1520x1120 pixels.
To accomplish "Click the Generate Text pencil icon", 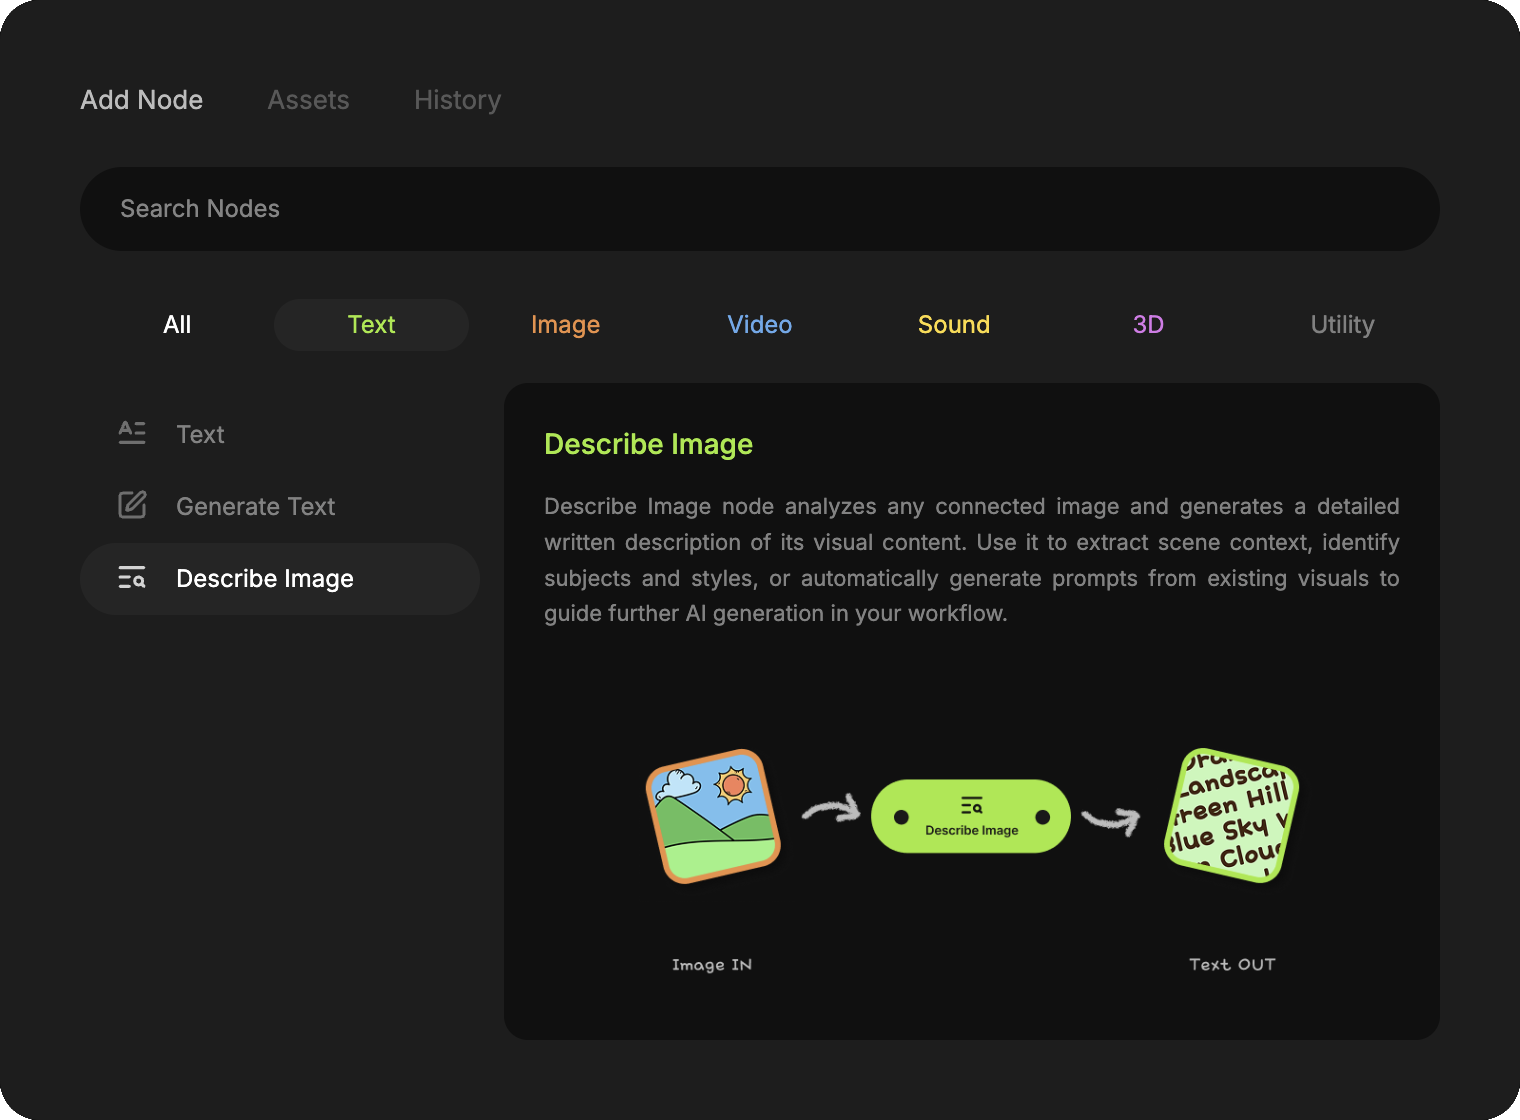I will (132, 505).
